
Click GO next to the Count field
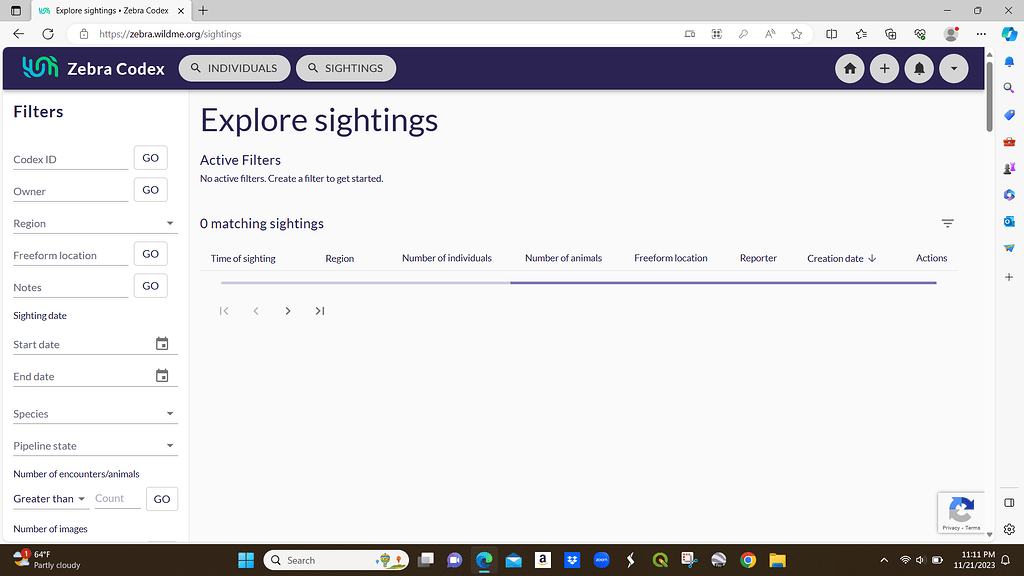click(x=162, y=499)
